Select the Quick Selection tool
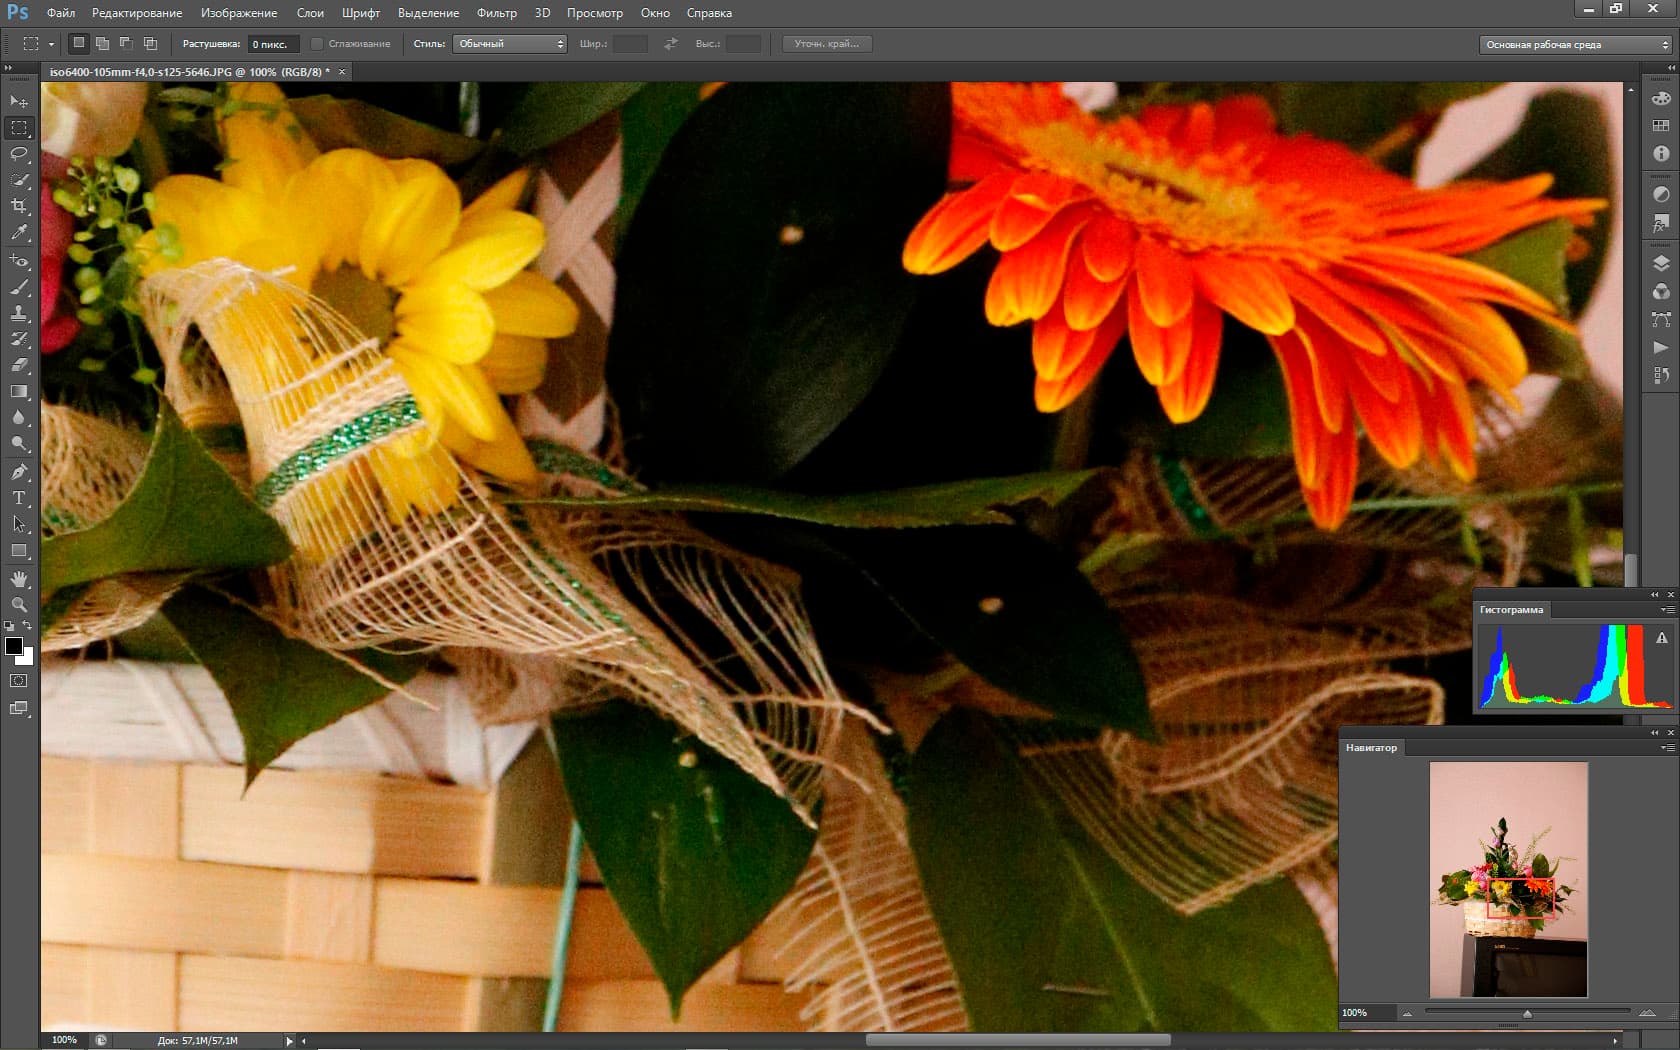Image resolution: width=1680 pixels, height=1050 pixels. 19,179
